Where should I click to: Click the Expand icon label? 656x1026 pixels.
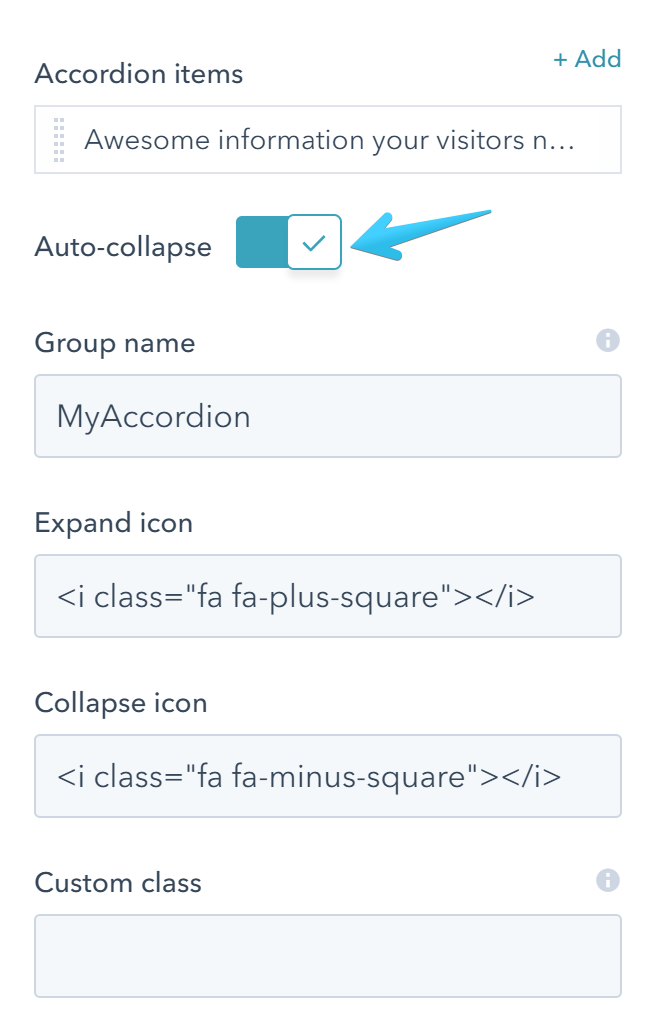pyautogui.click(x=114, y=523)
